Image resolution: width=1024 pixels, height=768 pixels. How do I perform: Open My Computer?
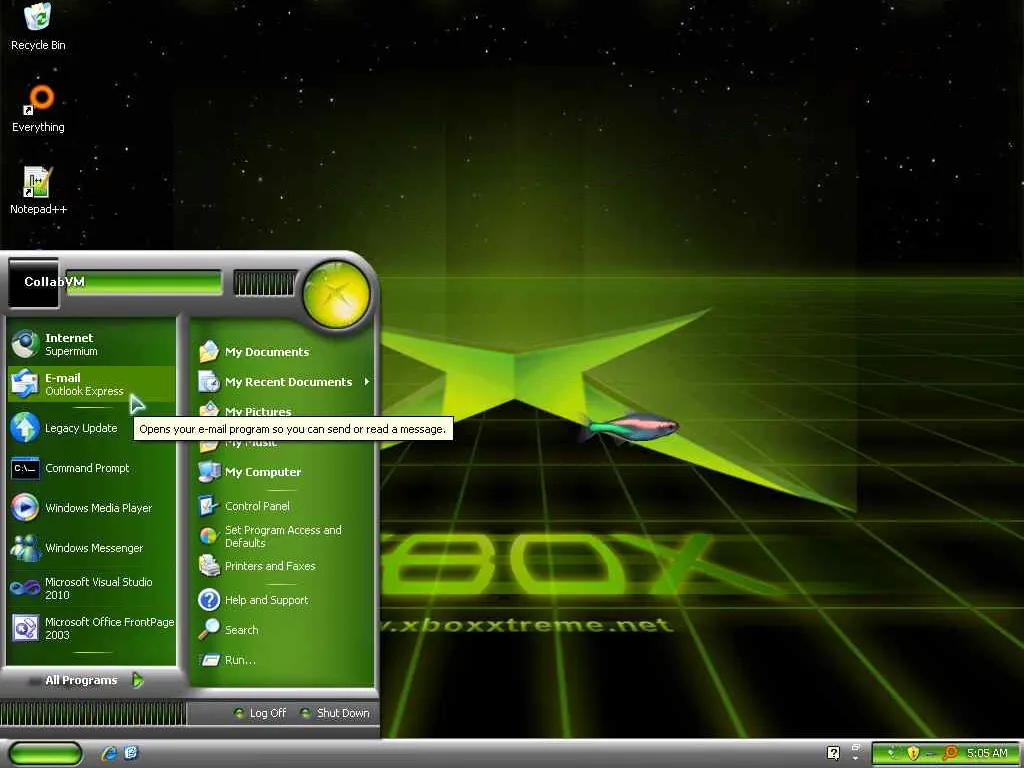coord(284,472)
